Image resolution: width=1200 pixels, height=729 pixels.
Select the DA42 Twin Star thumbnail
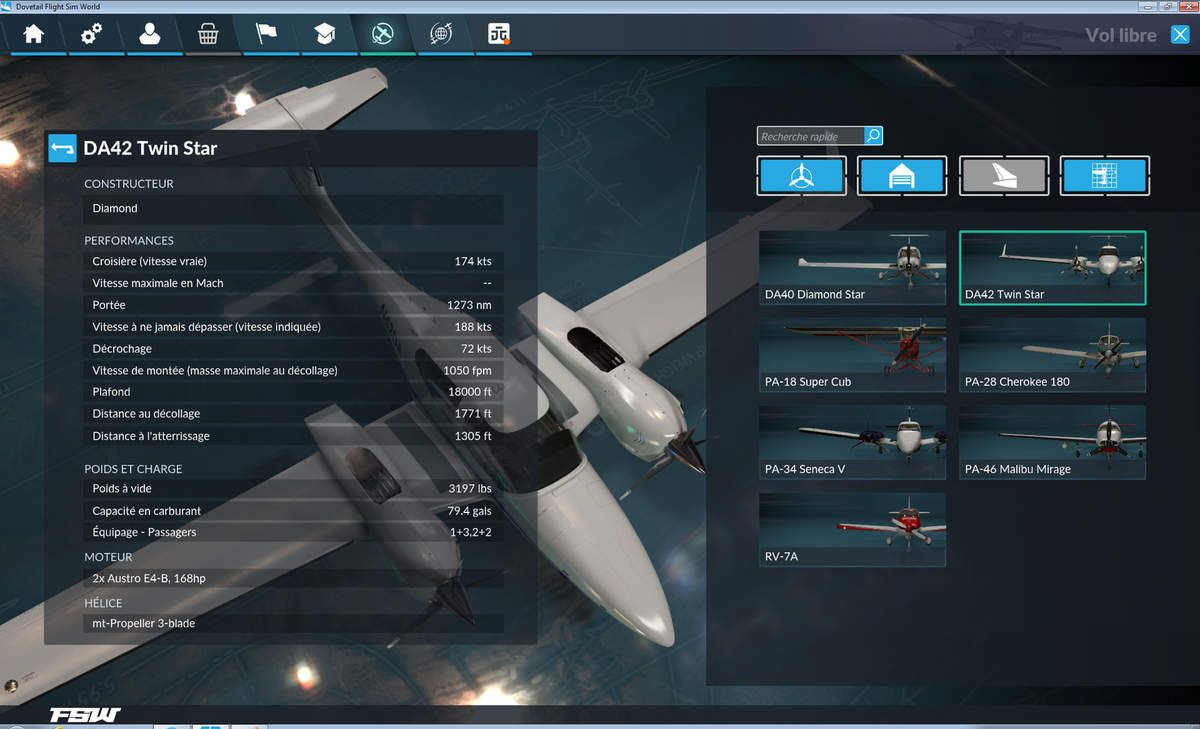coord(1053,267)
